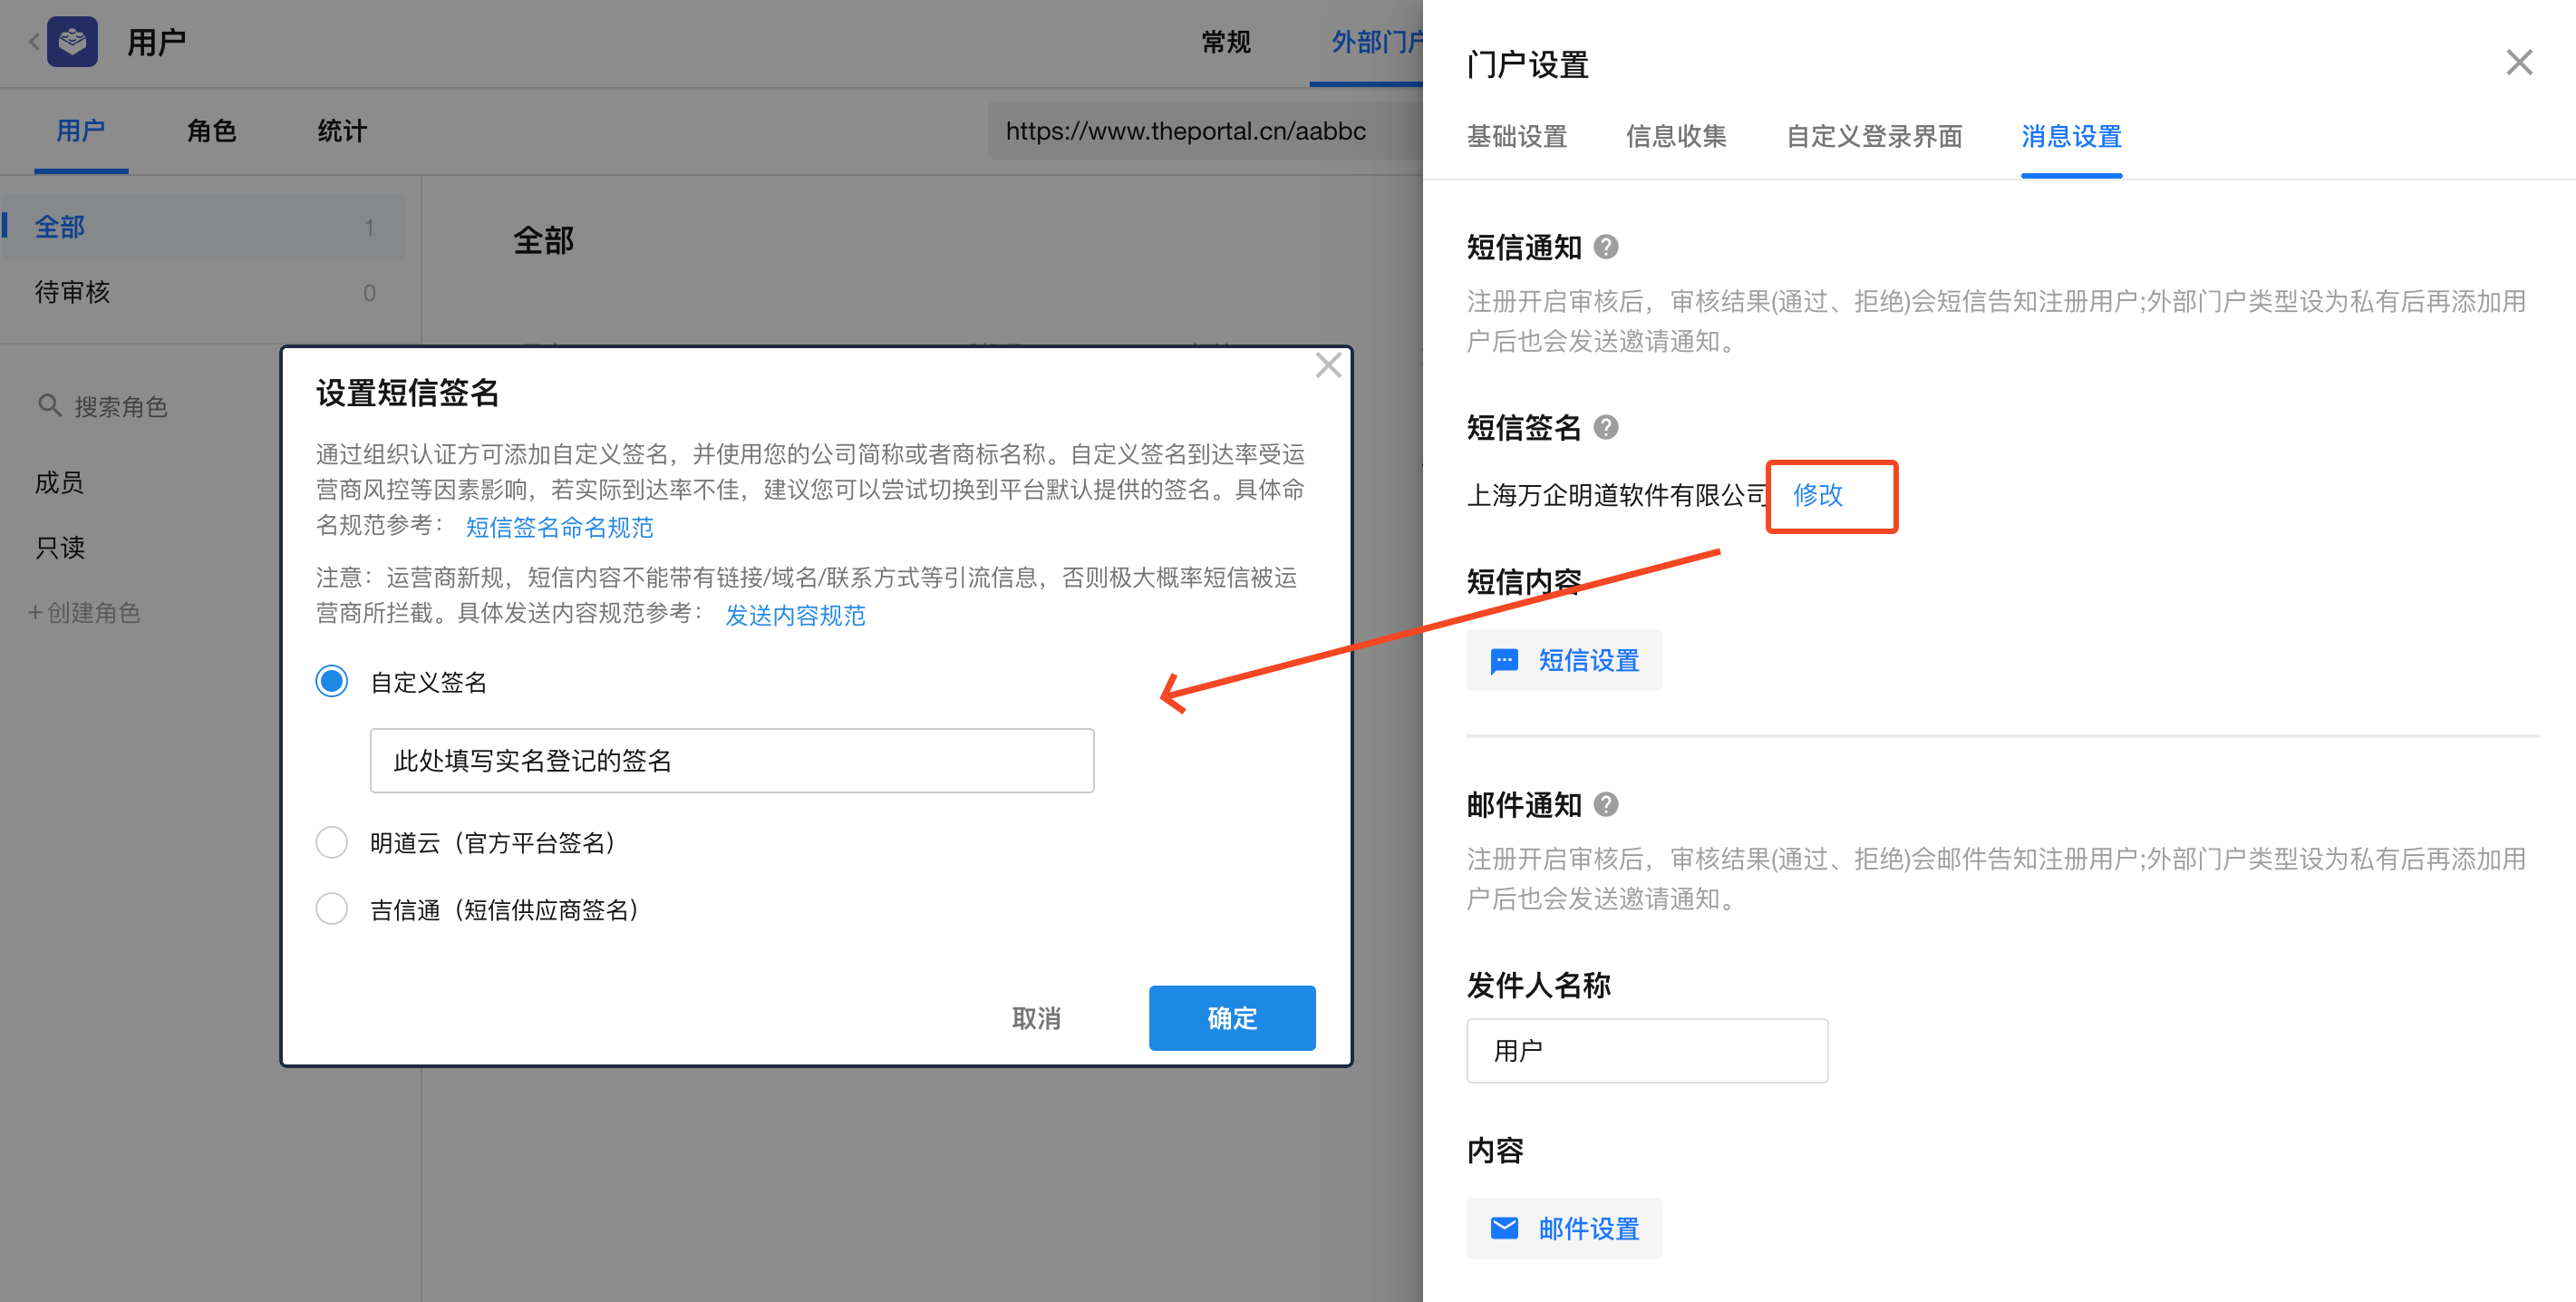Close the 门户设置 side panel
The image size is (2576, 1302).
[2519, 63]
